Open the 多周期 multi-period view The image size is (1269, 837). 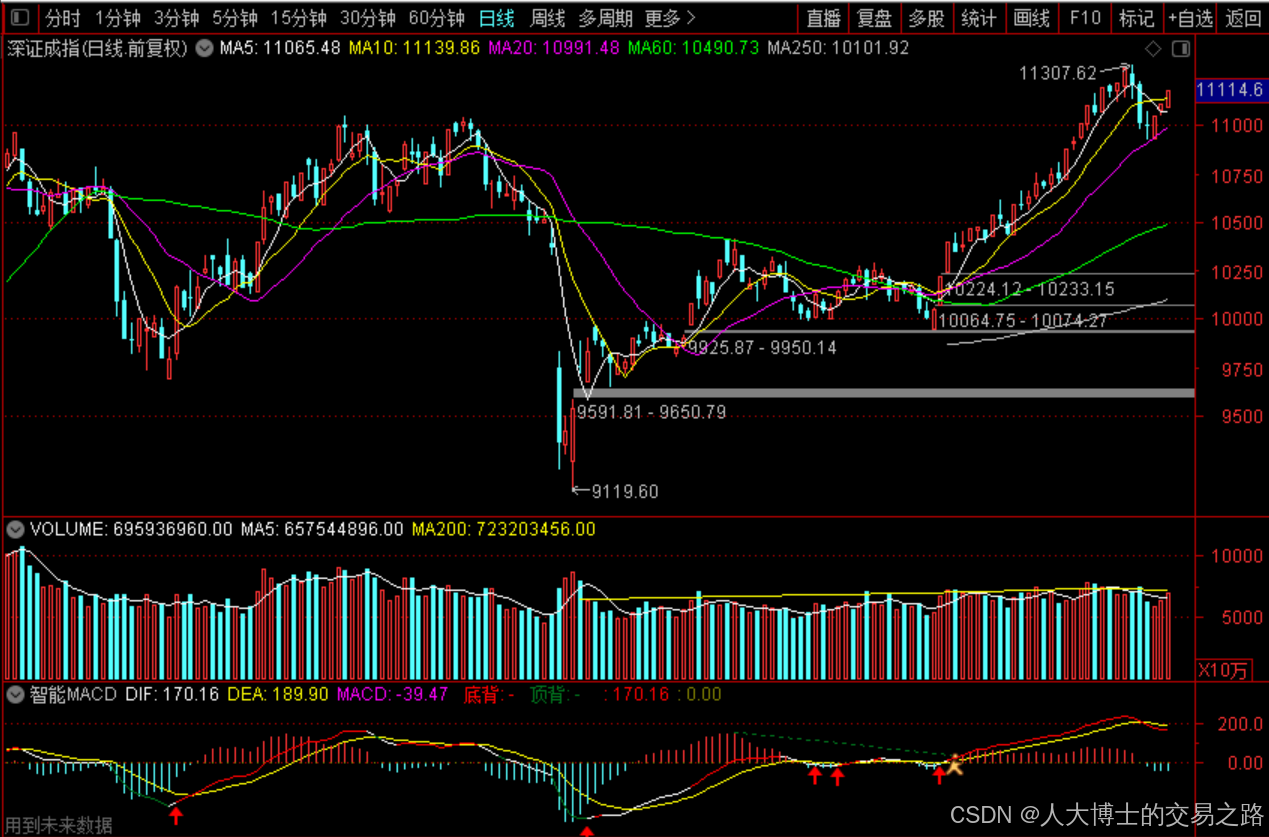[x=605, y=17]
